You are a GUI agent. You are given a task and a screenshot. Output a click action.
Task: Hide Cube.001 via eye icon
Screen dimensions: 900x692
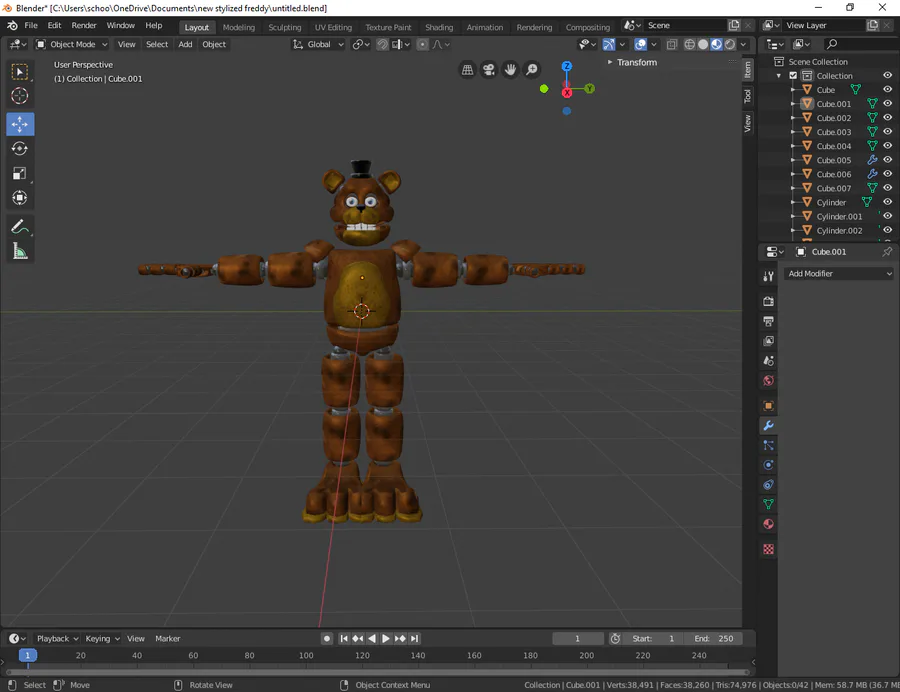887,103
